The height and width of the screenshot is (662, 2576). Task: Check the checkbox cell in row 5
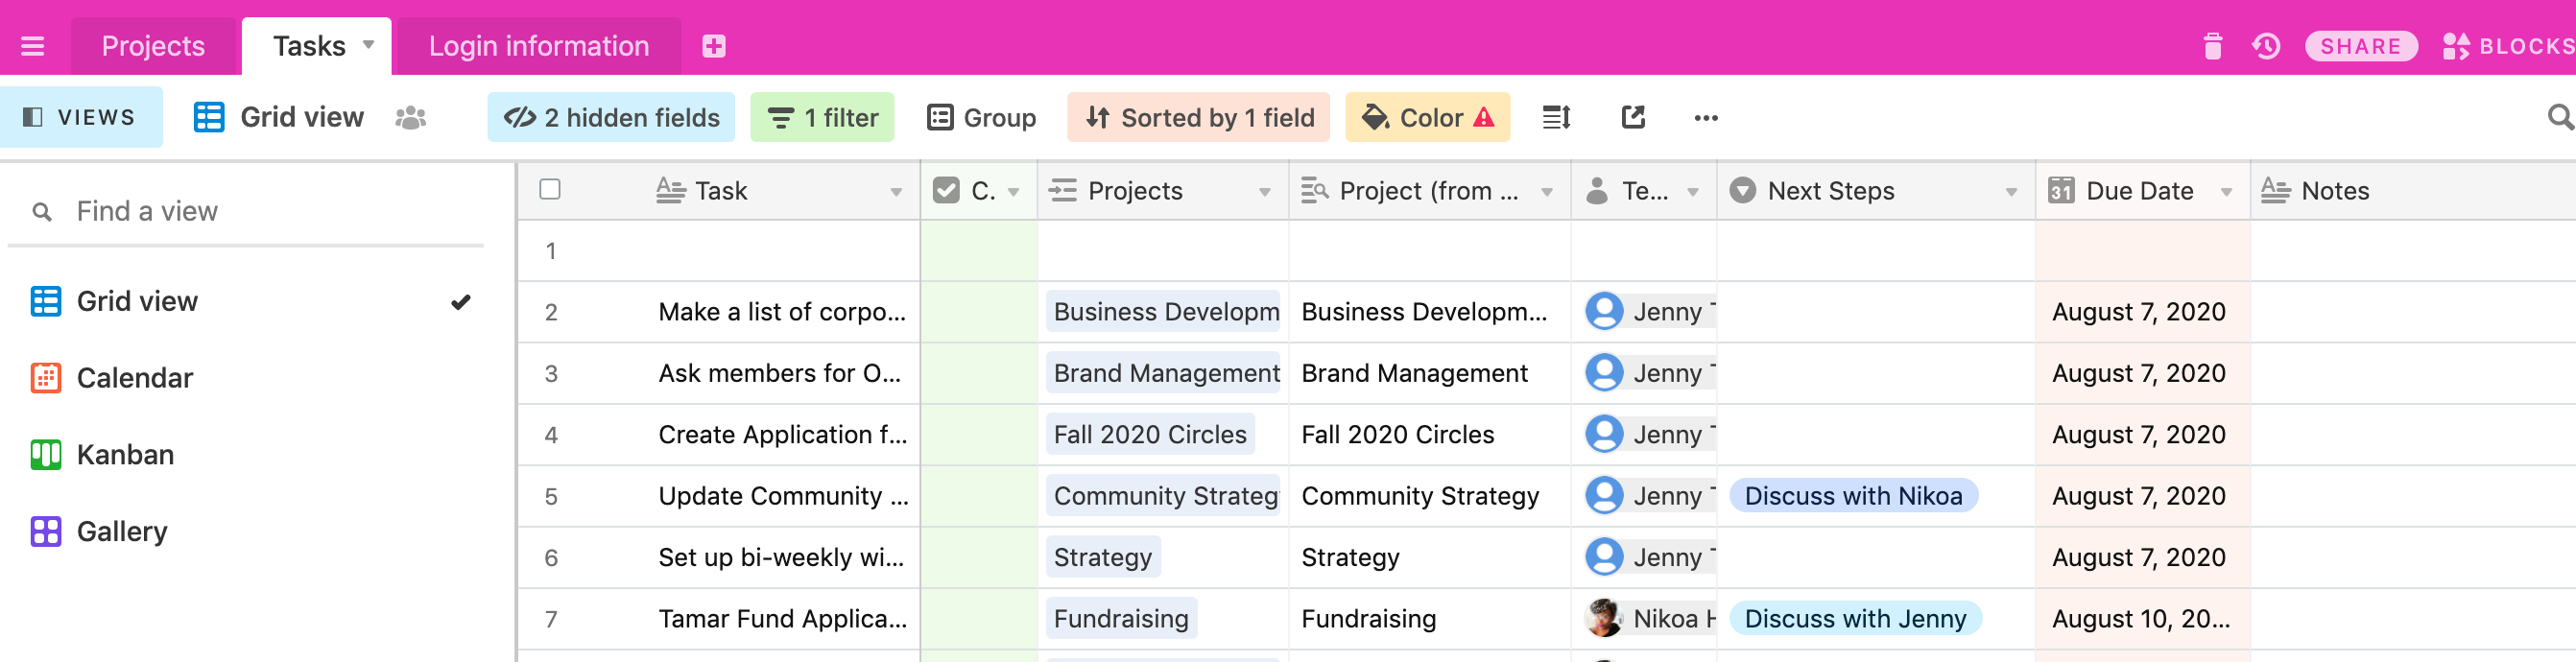(x=978, y=496)
